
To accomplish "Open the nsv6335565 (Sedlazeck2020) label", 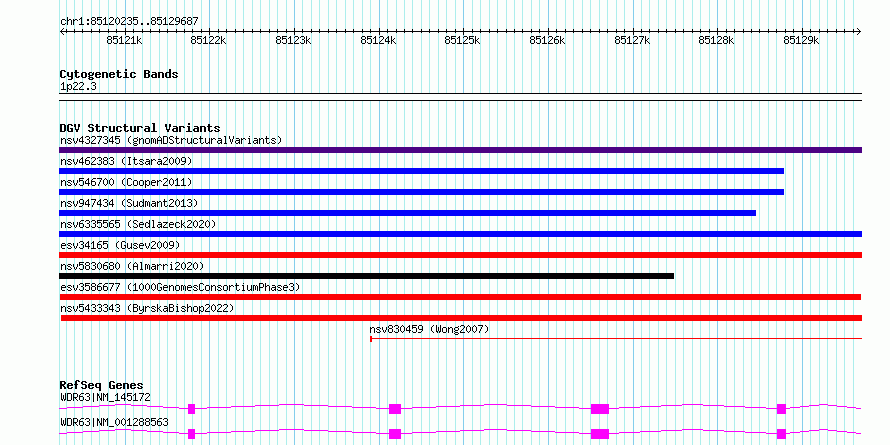I will click(138, 224).
